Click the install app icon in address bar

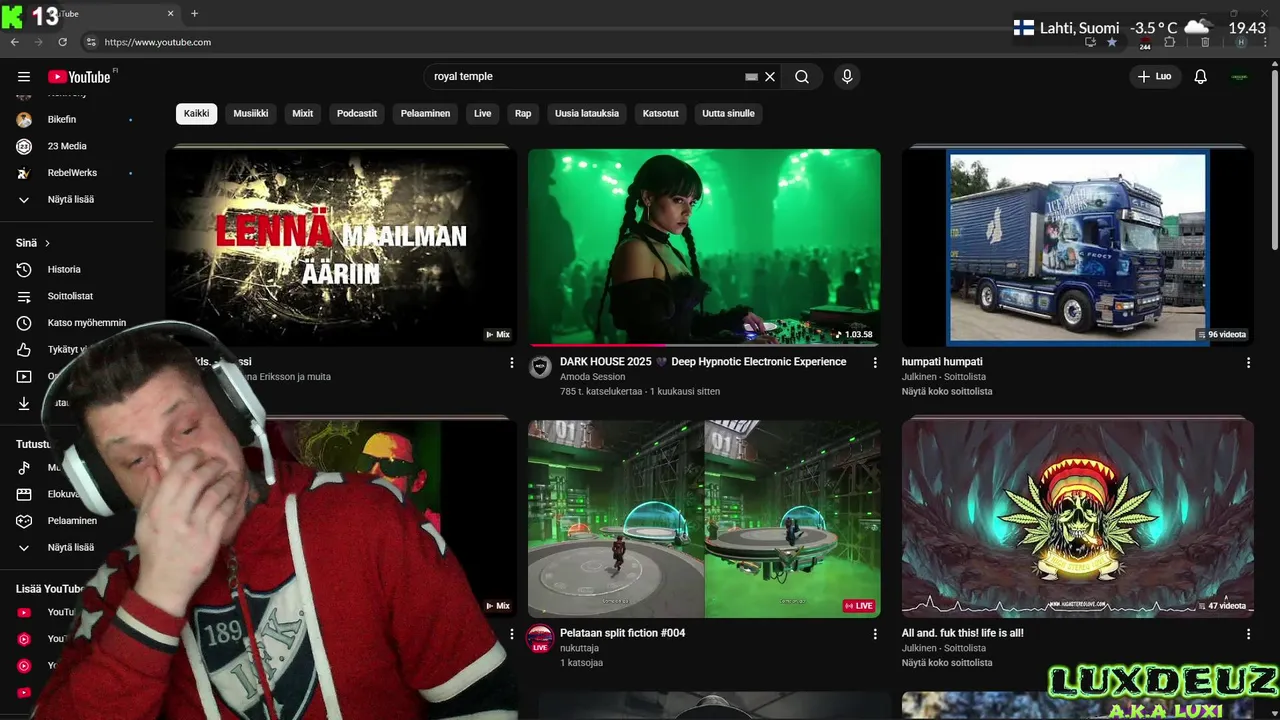click(1090, 42)
